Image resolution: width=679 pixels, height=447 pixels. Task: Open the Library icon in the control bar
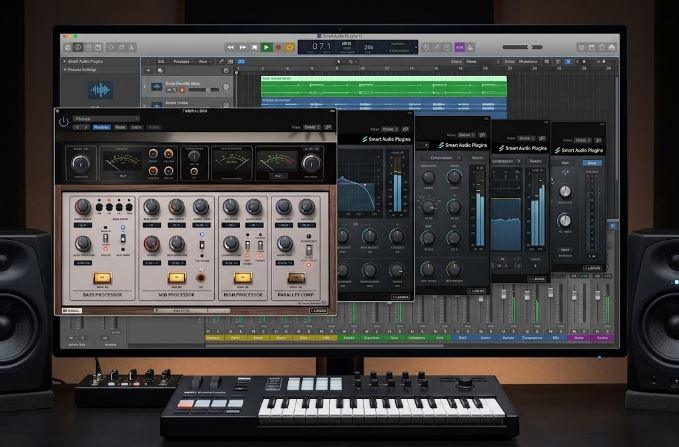(68, 47)
